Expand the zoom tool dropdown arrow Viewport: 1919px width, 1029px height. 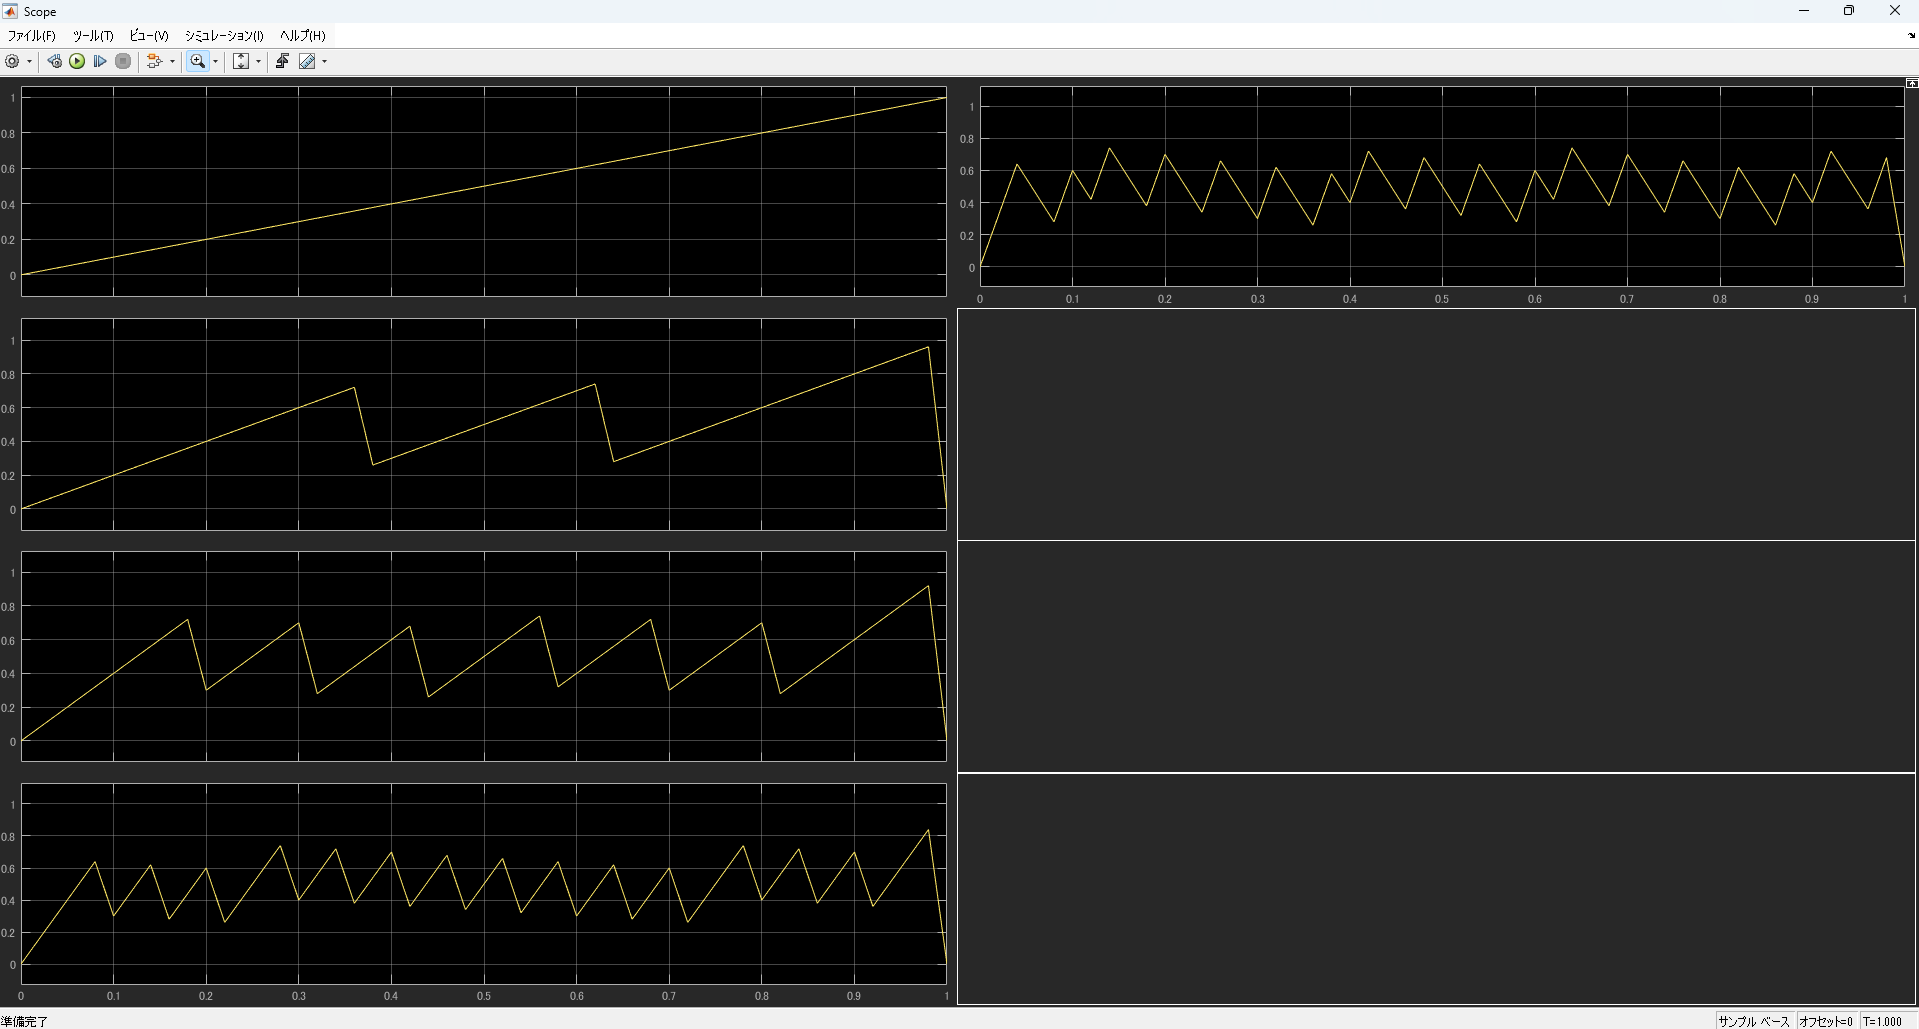tap(215, 62)
